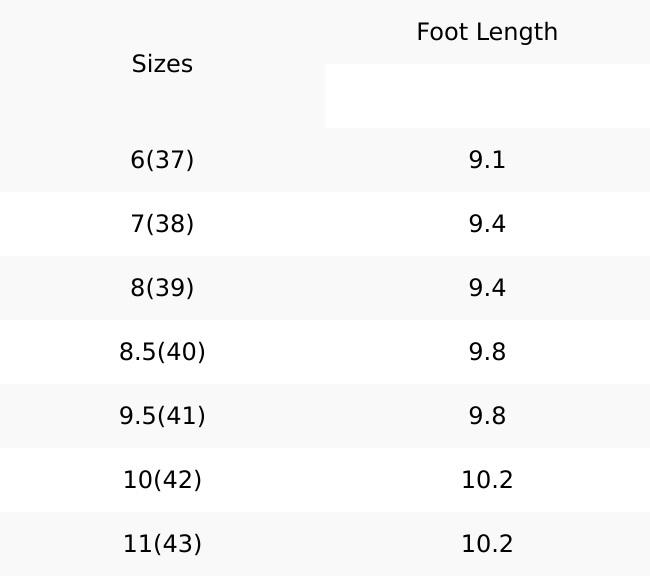Screen dimensions: 650x576
Task: Choose the 10(42) size cell
Action: (162, 480)
